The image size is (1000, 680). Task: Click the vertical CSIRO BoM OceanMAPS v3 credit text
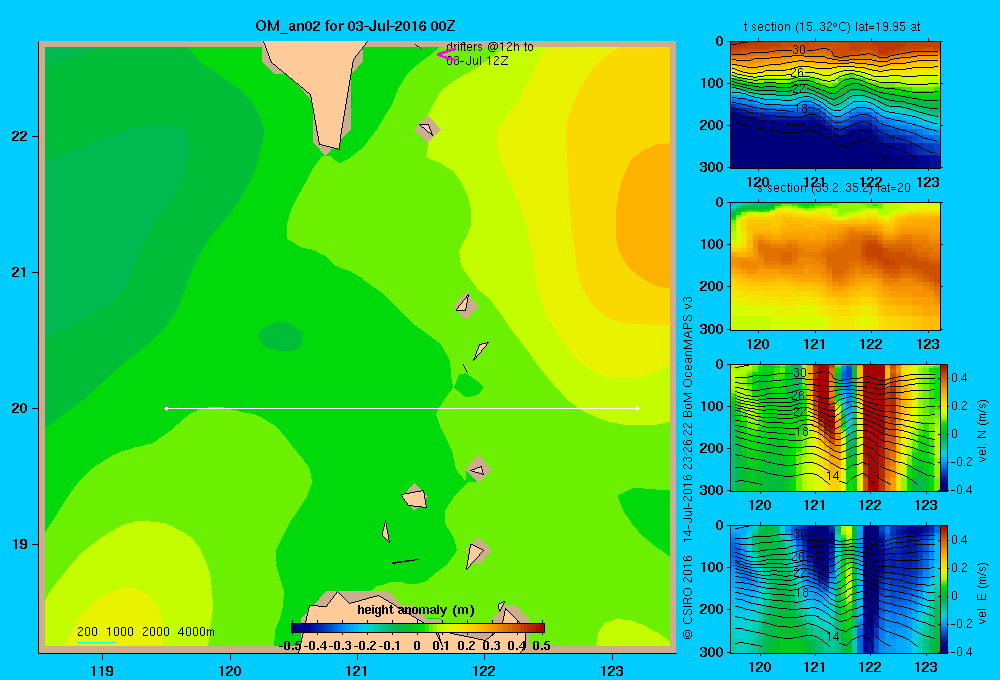[x=688, y=468]
